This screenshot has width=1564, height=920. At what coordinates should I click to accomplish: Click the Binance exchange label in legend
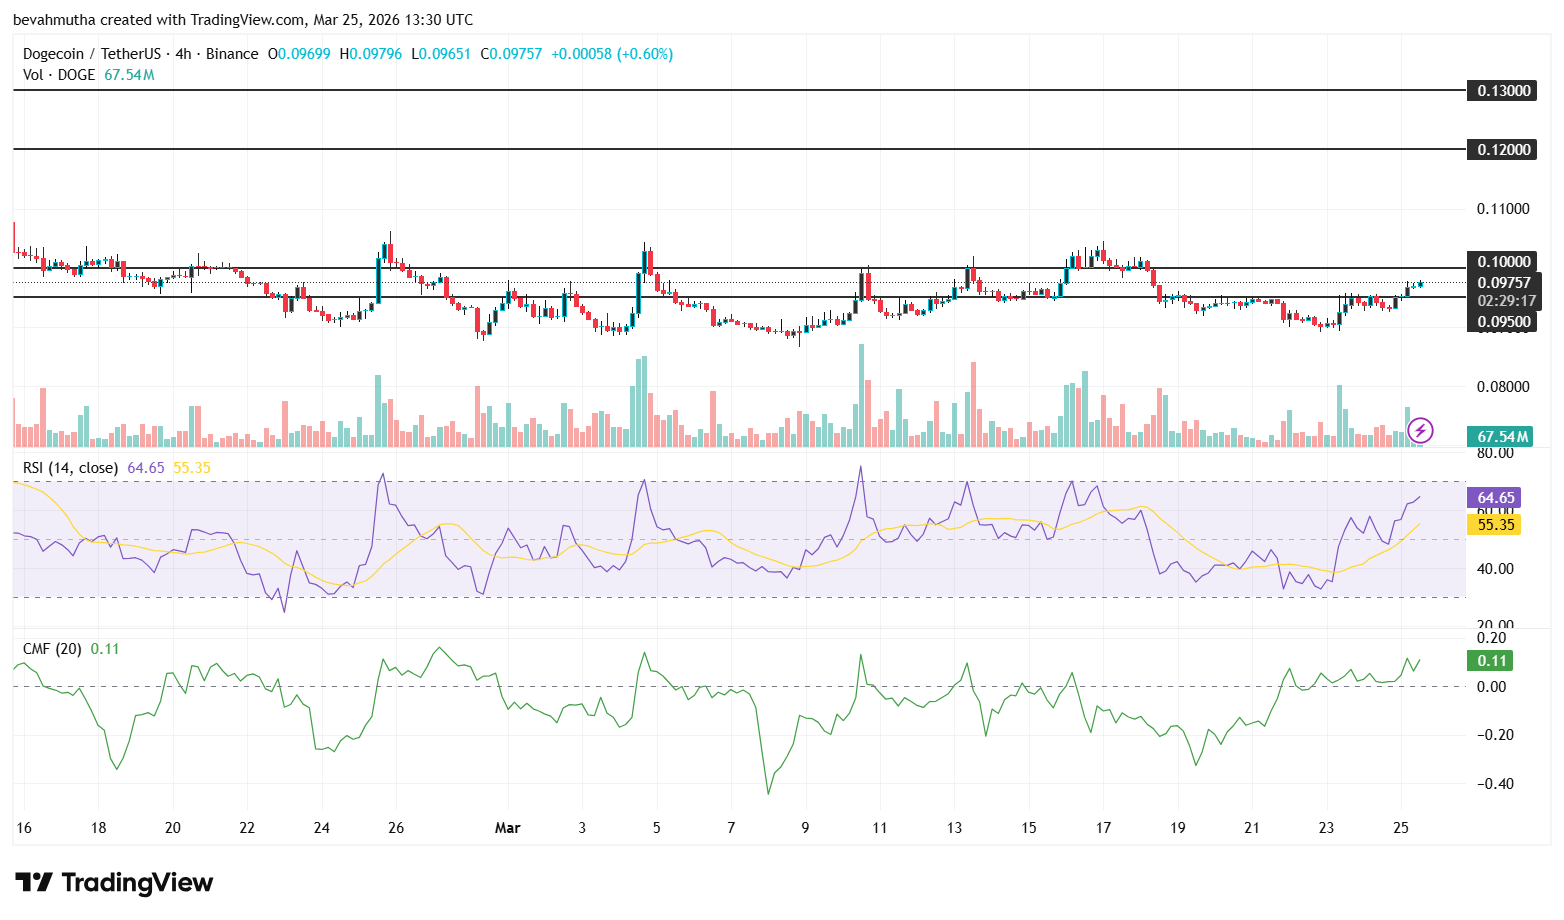[x=230, y=54]
